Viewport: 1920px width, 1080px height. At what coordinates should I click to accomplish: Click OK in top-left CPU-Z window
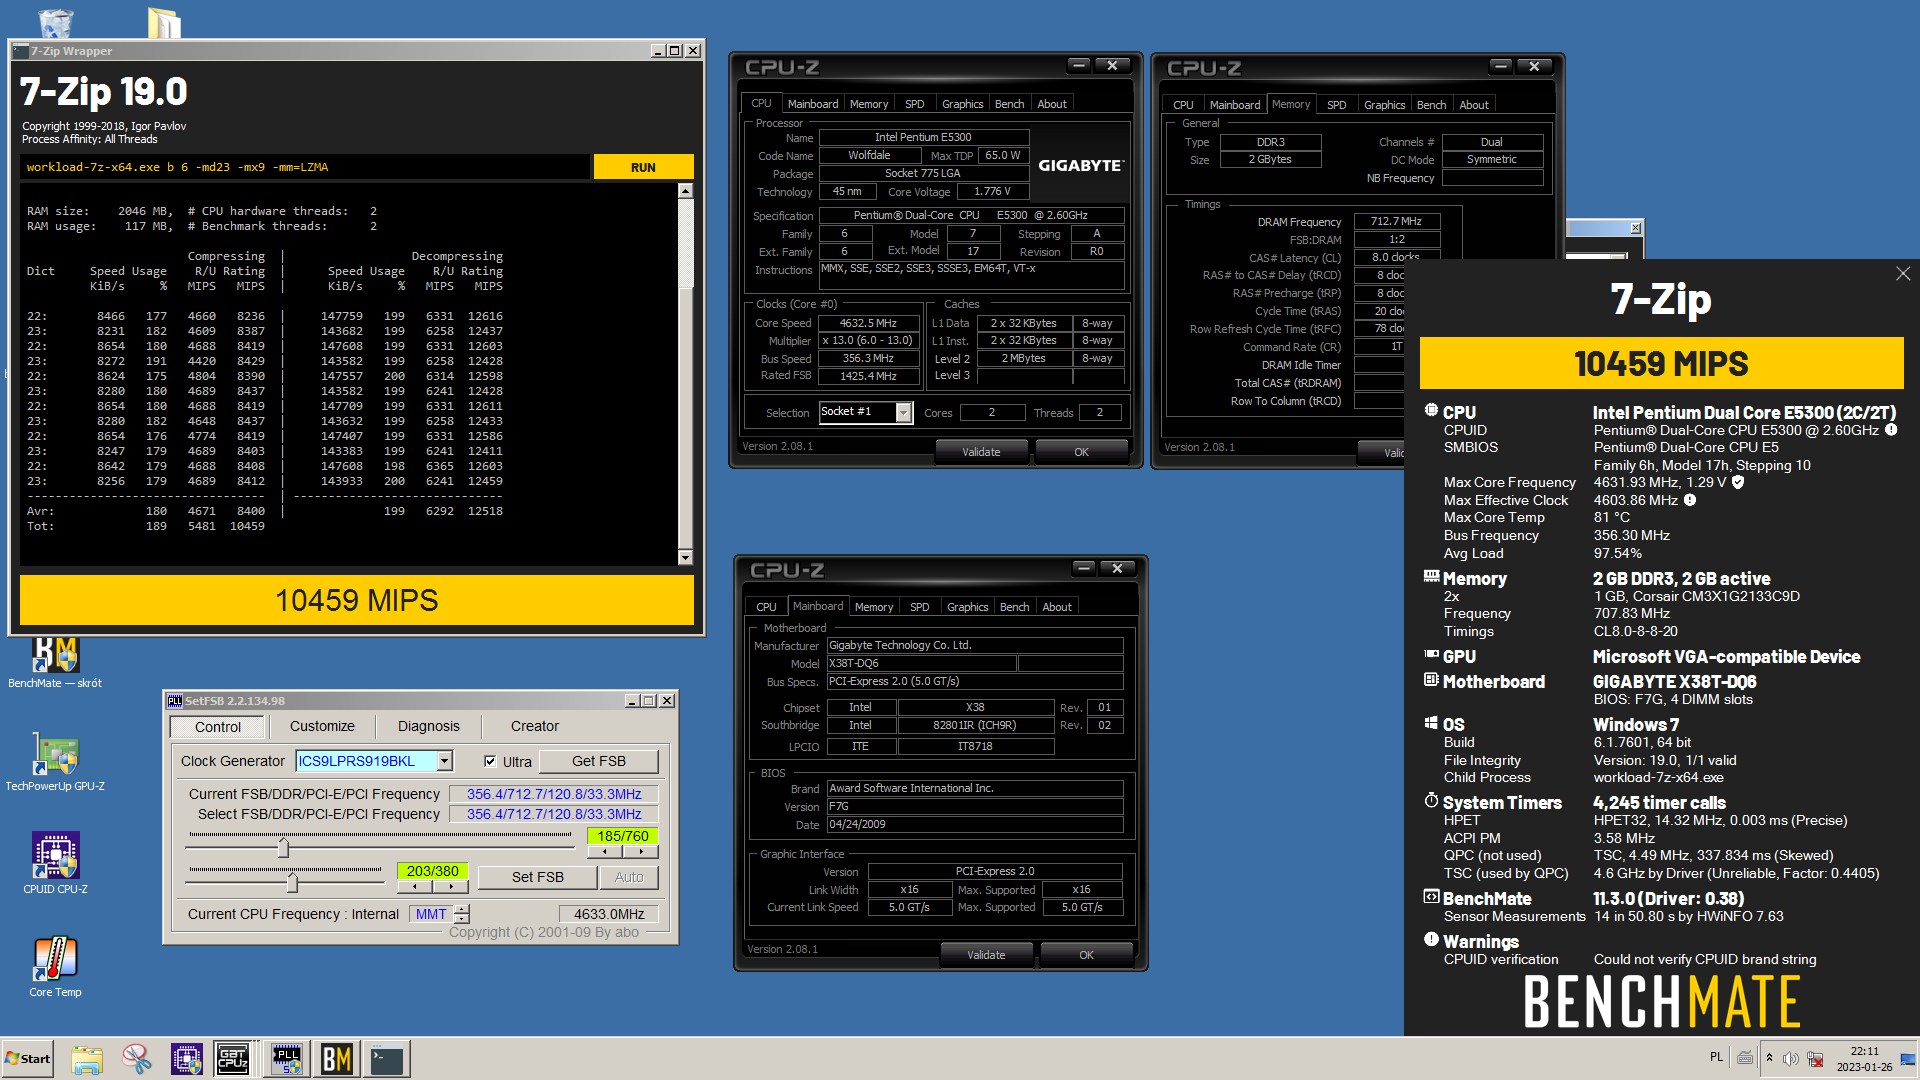point(1081,452)
